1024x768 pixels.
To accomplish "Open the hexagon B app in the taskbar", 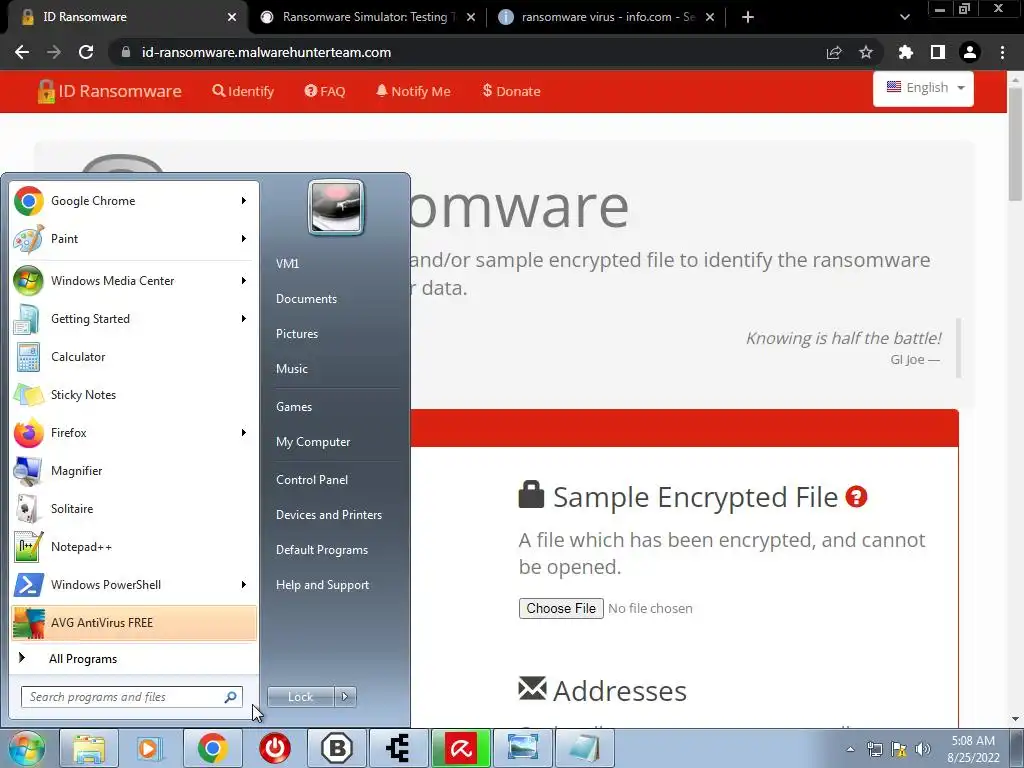I will tap(336, 748).
